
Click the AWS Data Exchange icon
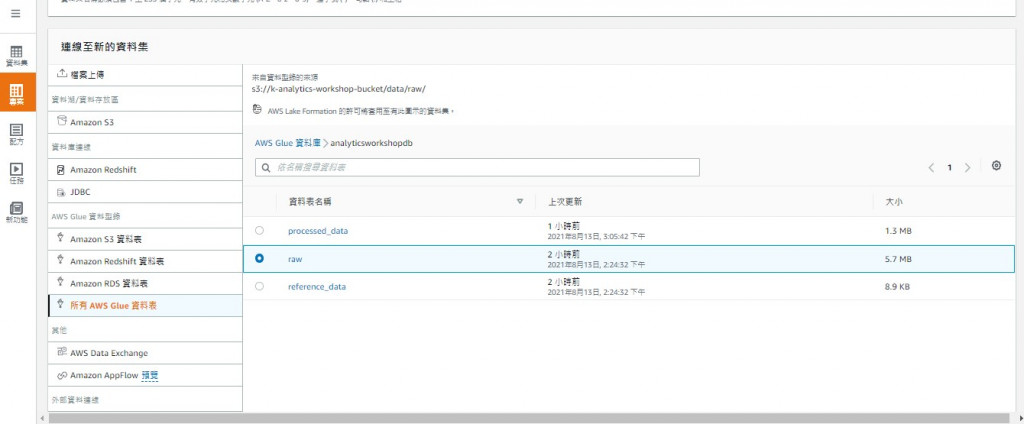click(62, 352)
